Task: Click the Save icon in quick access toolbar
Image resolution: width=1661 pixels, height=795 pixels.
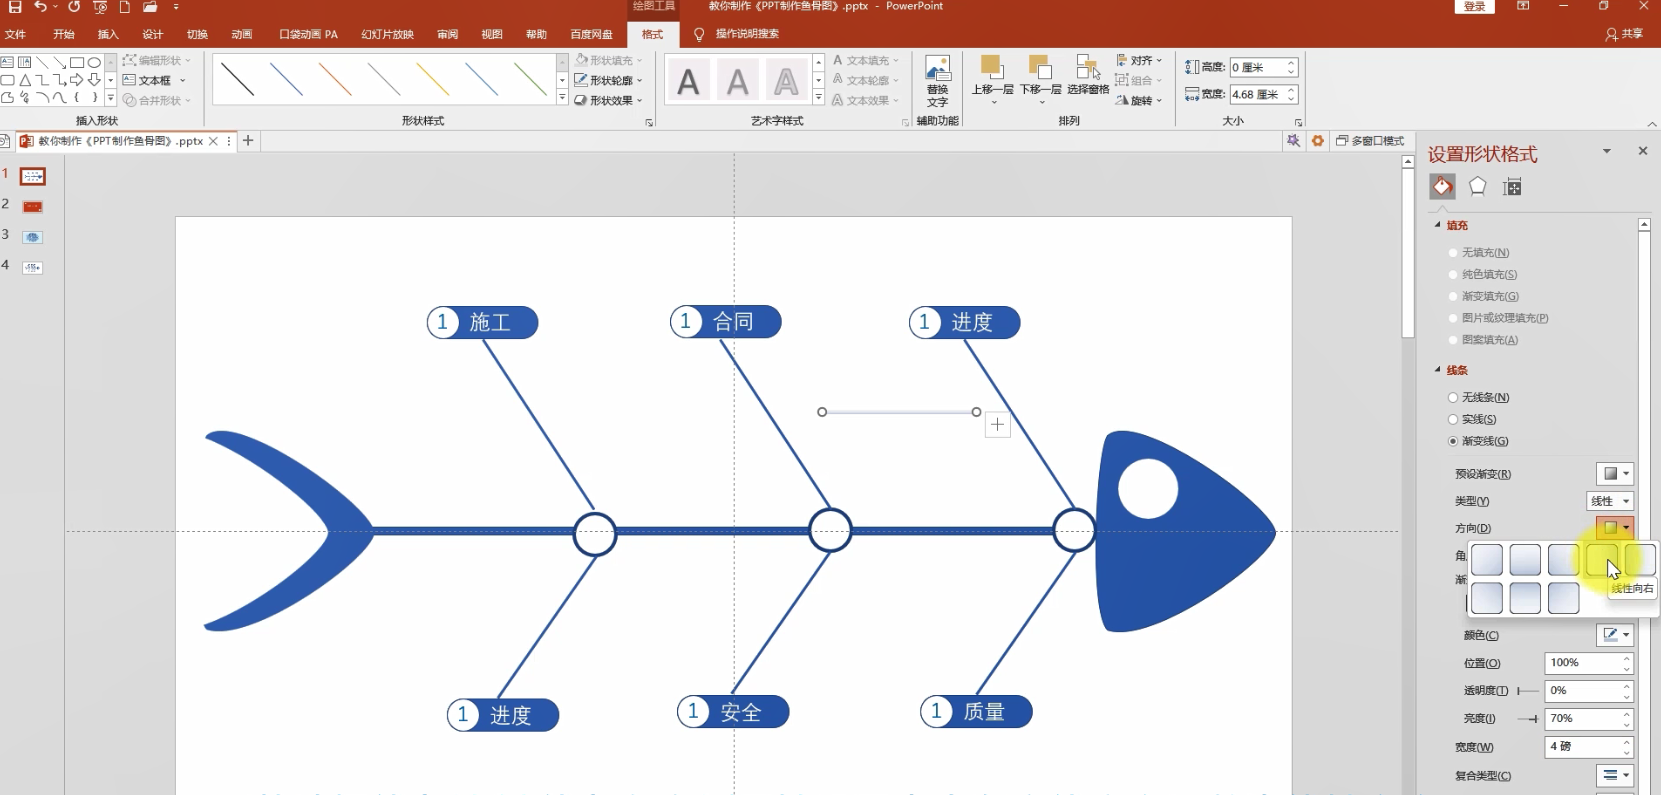Action: 15,7
